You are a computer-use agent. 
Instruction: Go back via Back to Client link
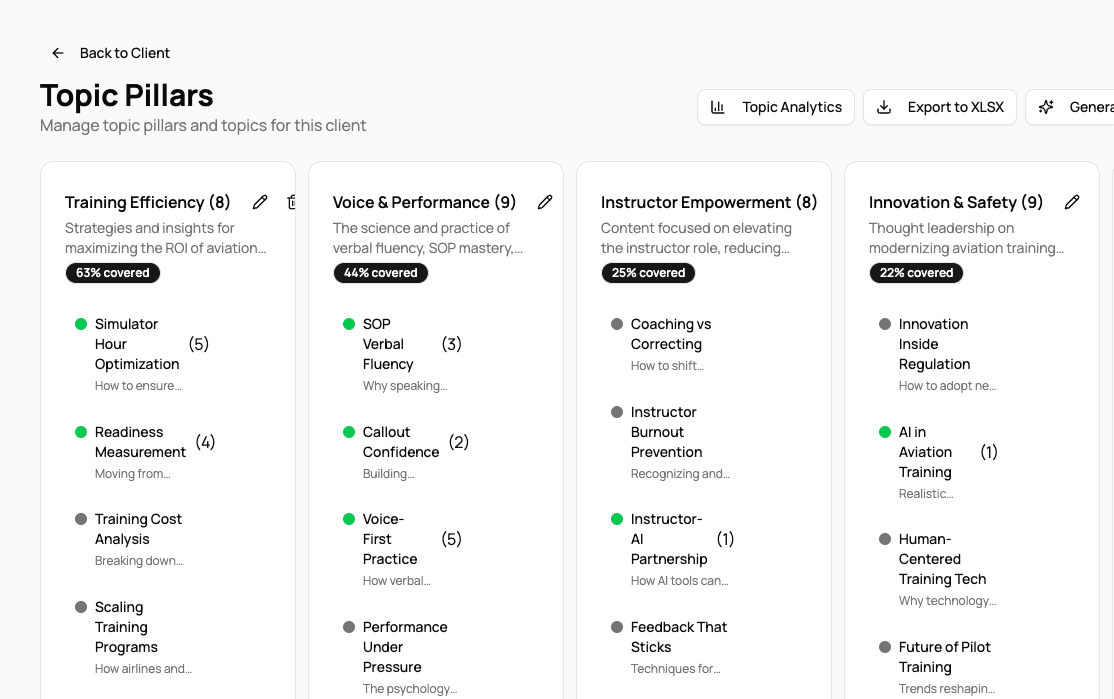(111, 53)
